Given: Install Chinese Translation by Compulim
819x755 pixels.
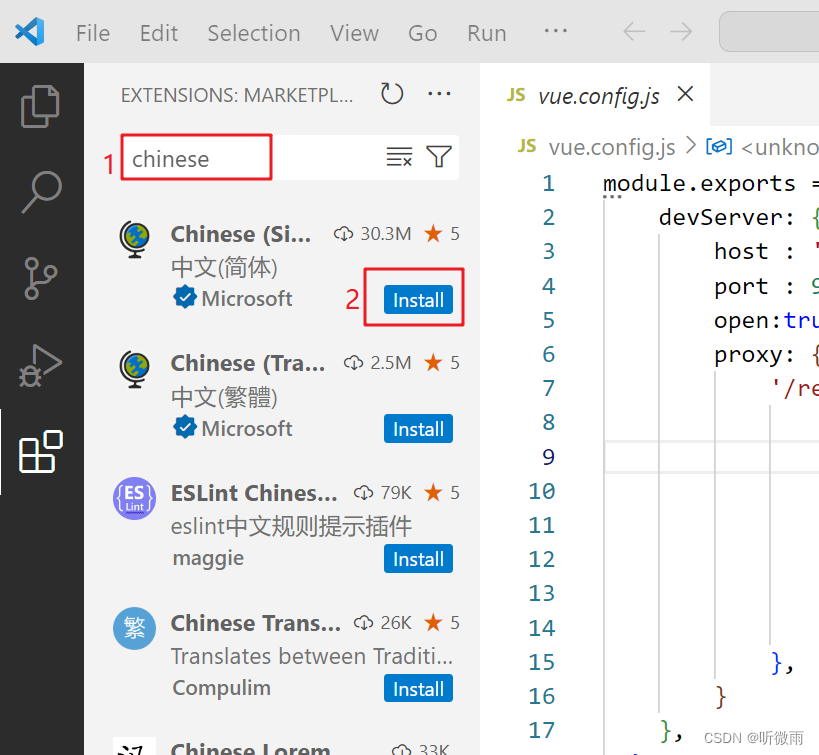Looking at the screenshot, I should coord(418,689).
